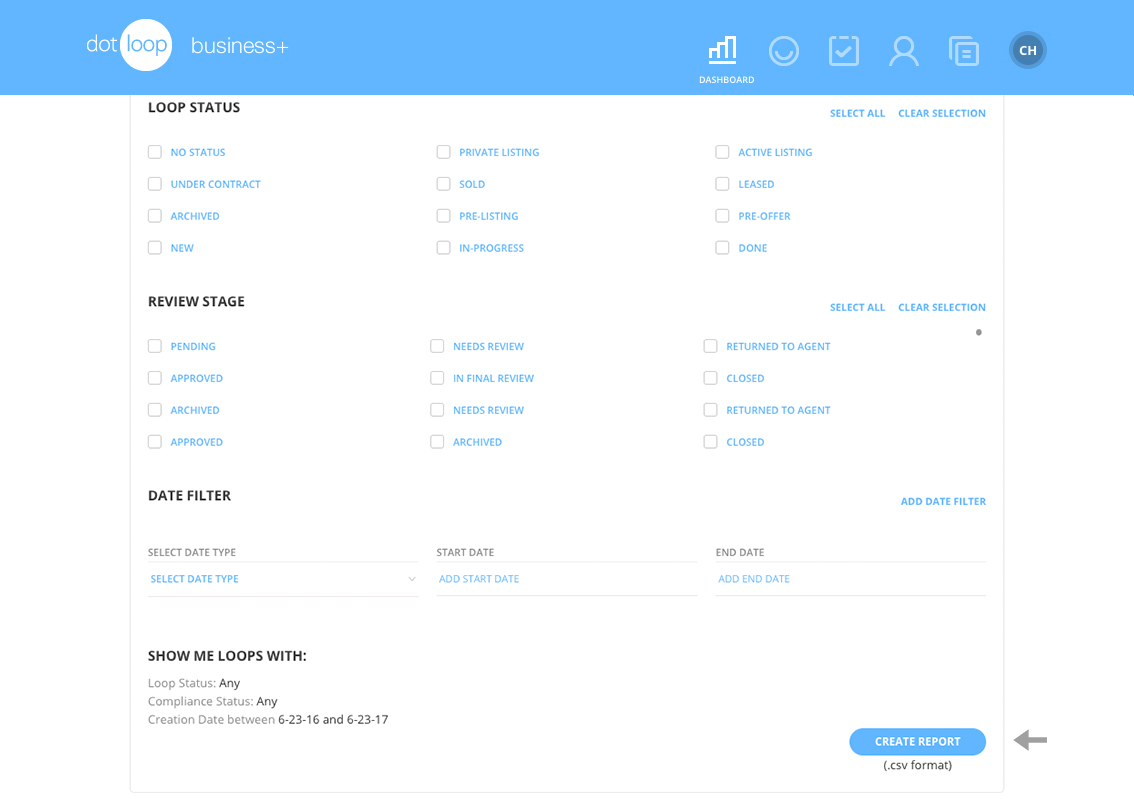Enable the SOLD status filter
Viewport: 1134px width, 799px height.
(444, 184)
